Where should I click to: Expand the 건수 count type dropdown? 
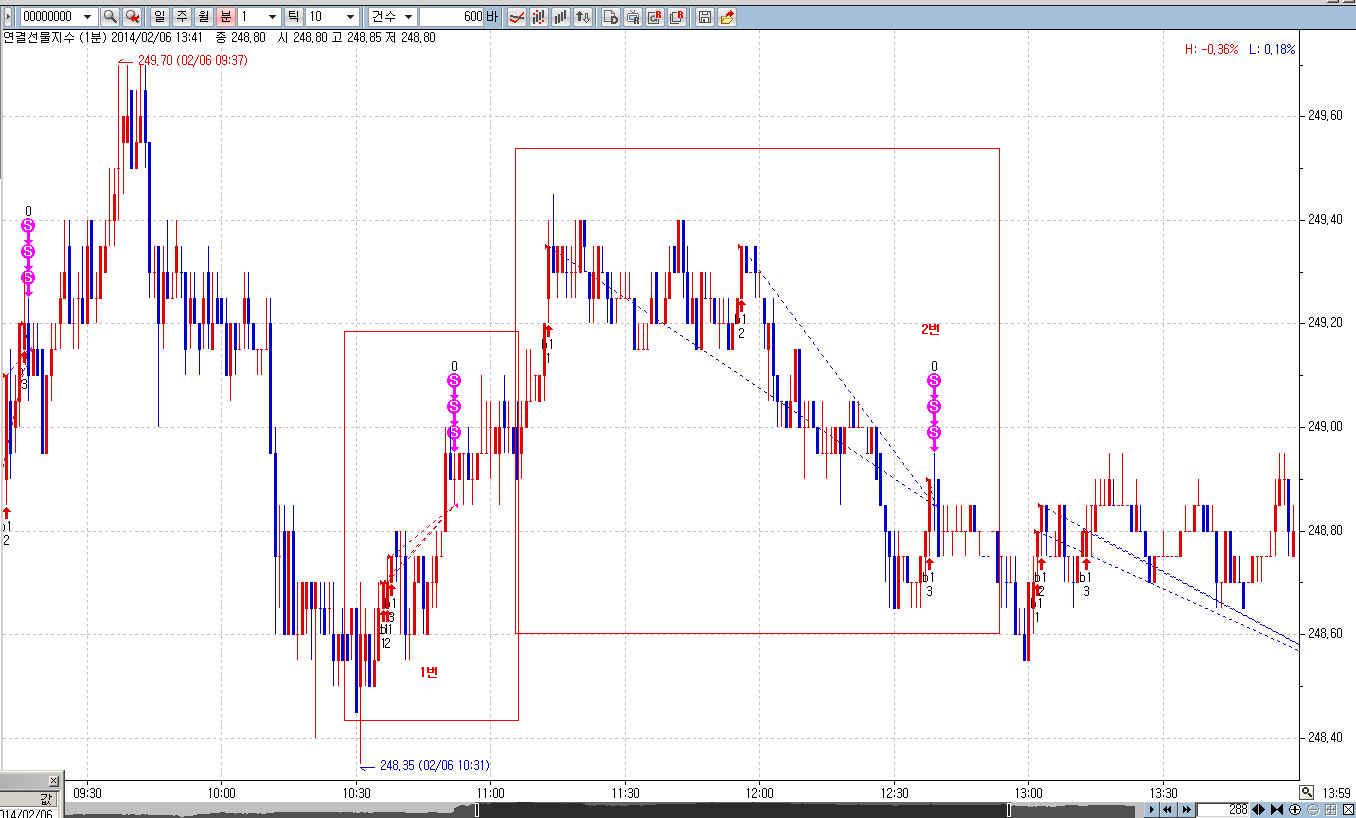tap(408, 17)
